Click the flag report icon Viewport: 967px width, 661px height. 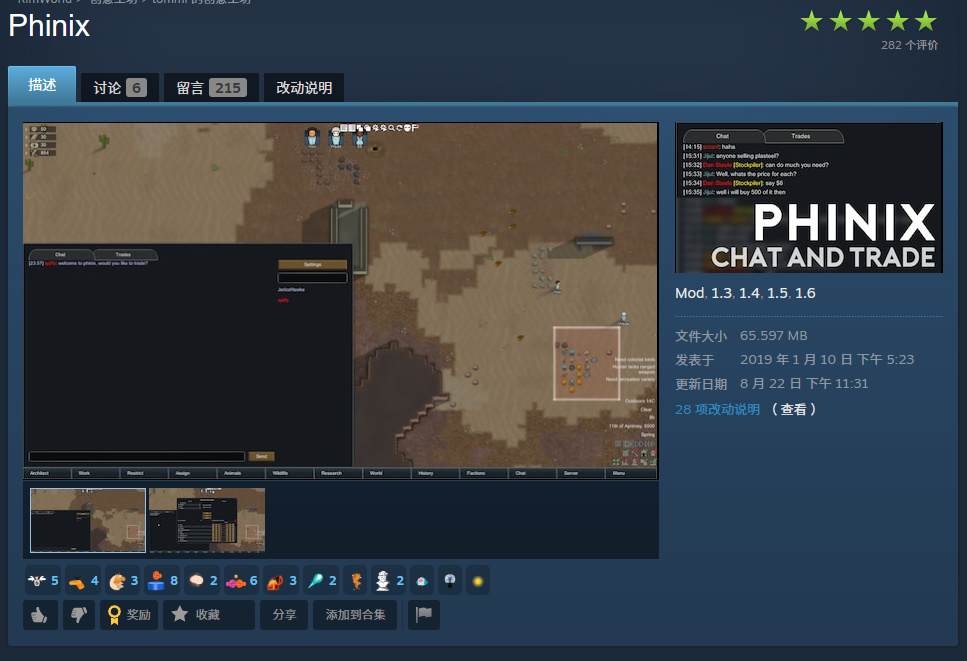pyautogui.click(x=424, y=615)
